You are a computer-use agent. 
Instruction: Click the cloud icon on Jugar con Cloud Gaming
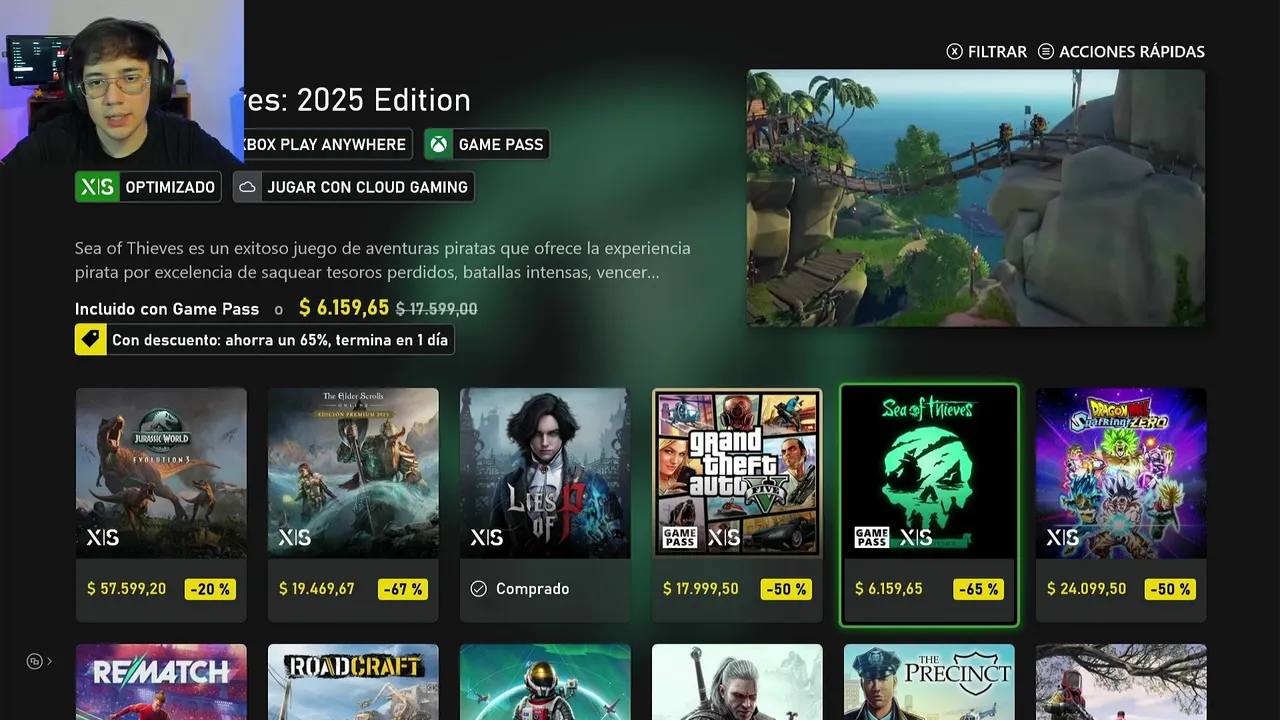point(247,187)
